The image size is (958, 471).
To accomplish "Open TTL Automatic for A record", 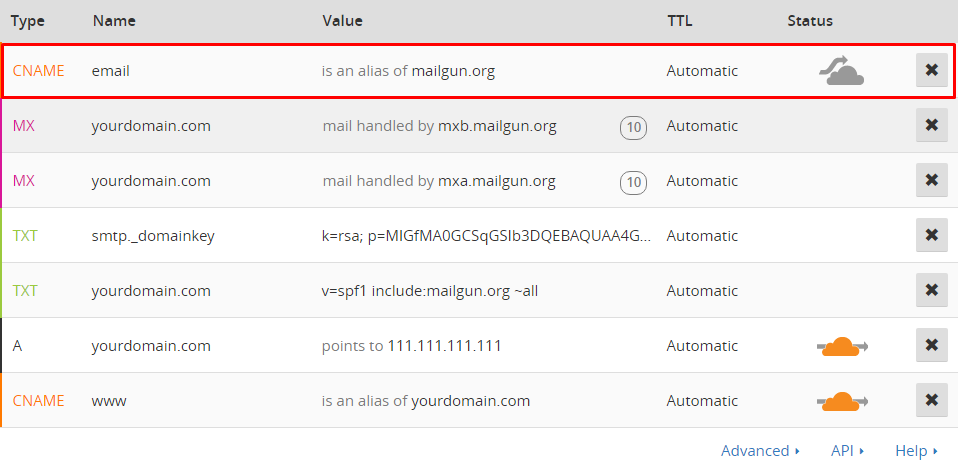I will (702, 346).
